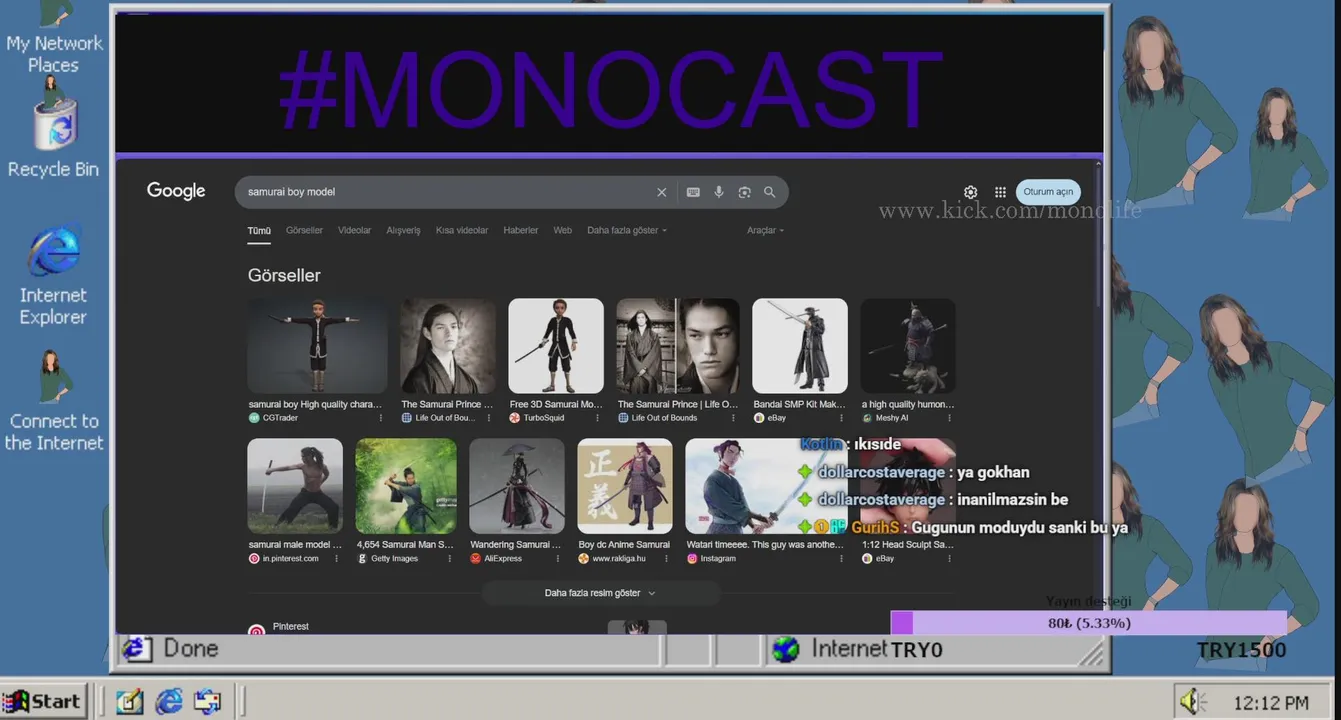
Task: Click the Oturum açın sign-in button
Action: [1047, 192]
